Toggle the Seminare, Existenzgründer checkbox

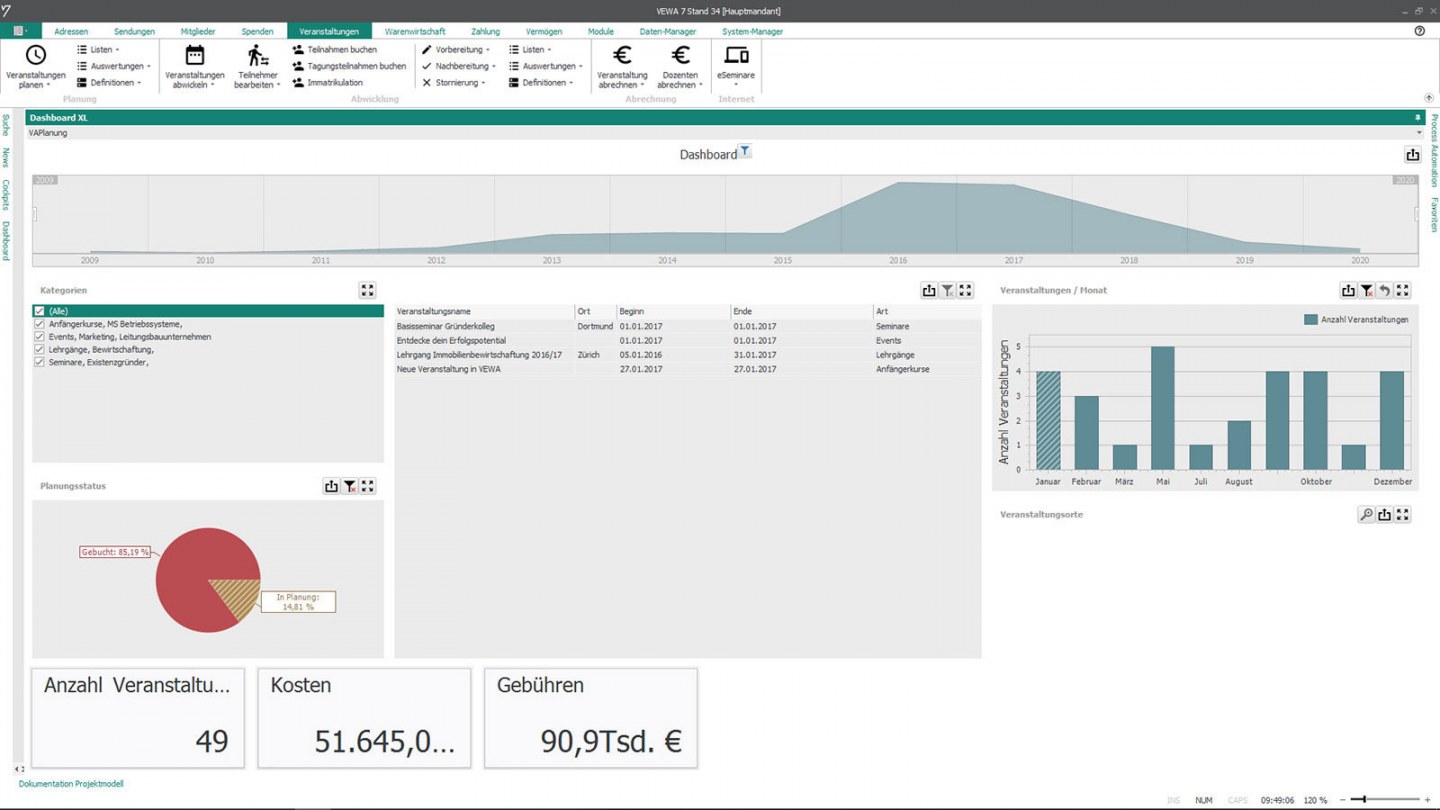click(40, 362)
